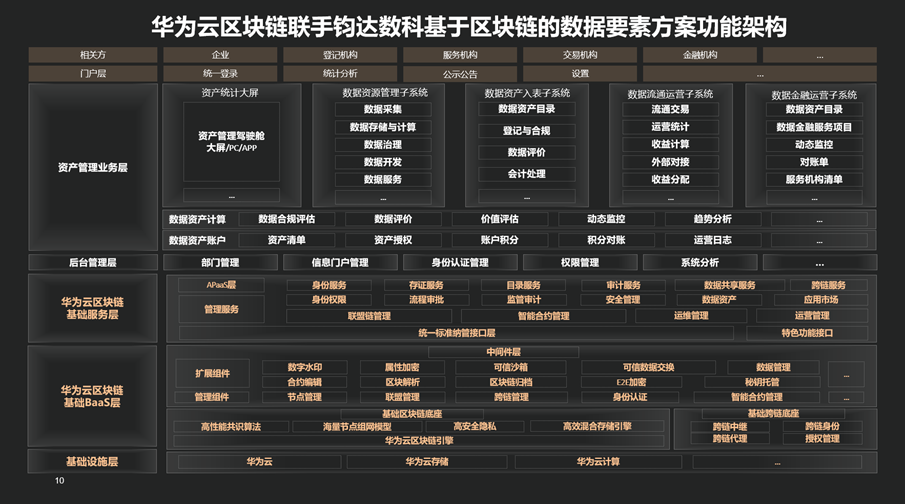Select the 登记与合规 box
This screenshot has height=504, width=905.
[527, 130]
